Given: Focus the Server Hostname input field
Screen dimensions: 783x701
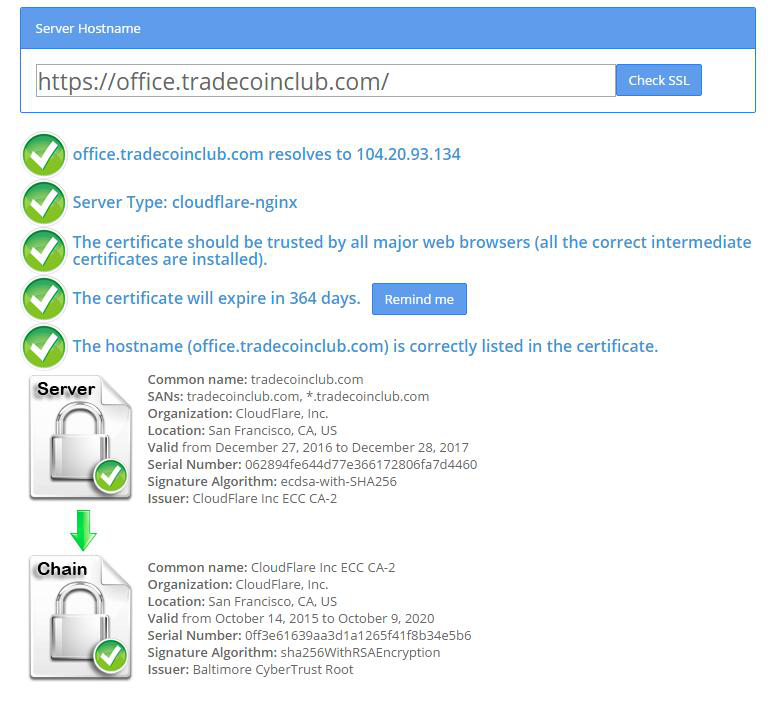Looking at the screenshot, I should (326, 80).
